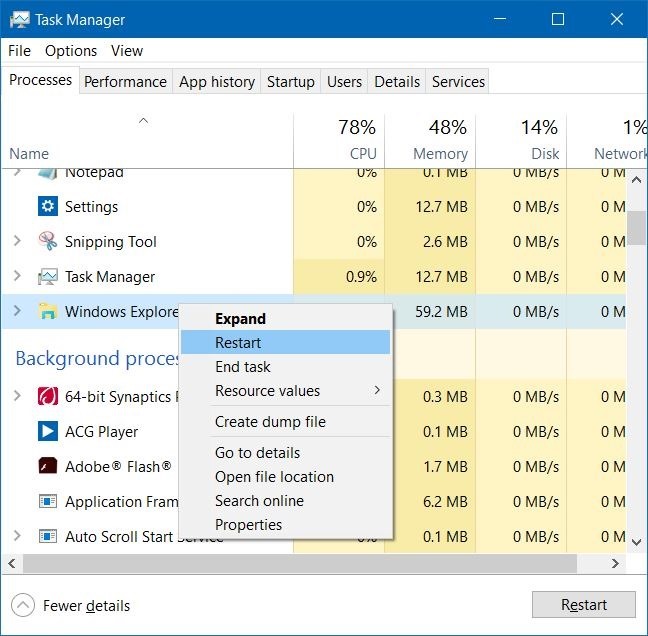
Task: Choose Go to details
Action: click(x=286, y=453)
